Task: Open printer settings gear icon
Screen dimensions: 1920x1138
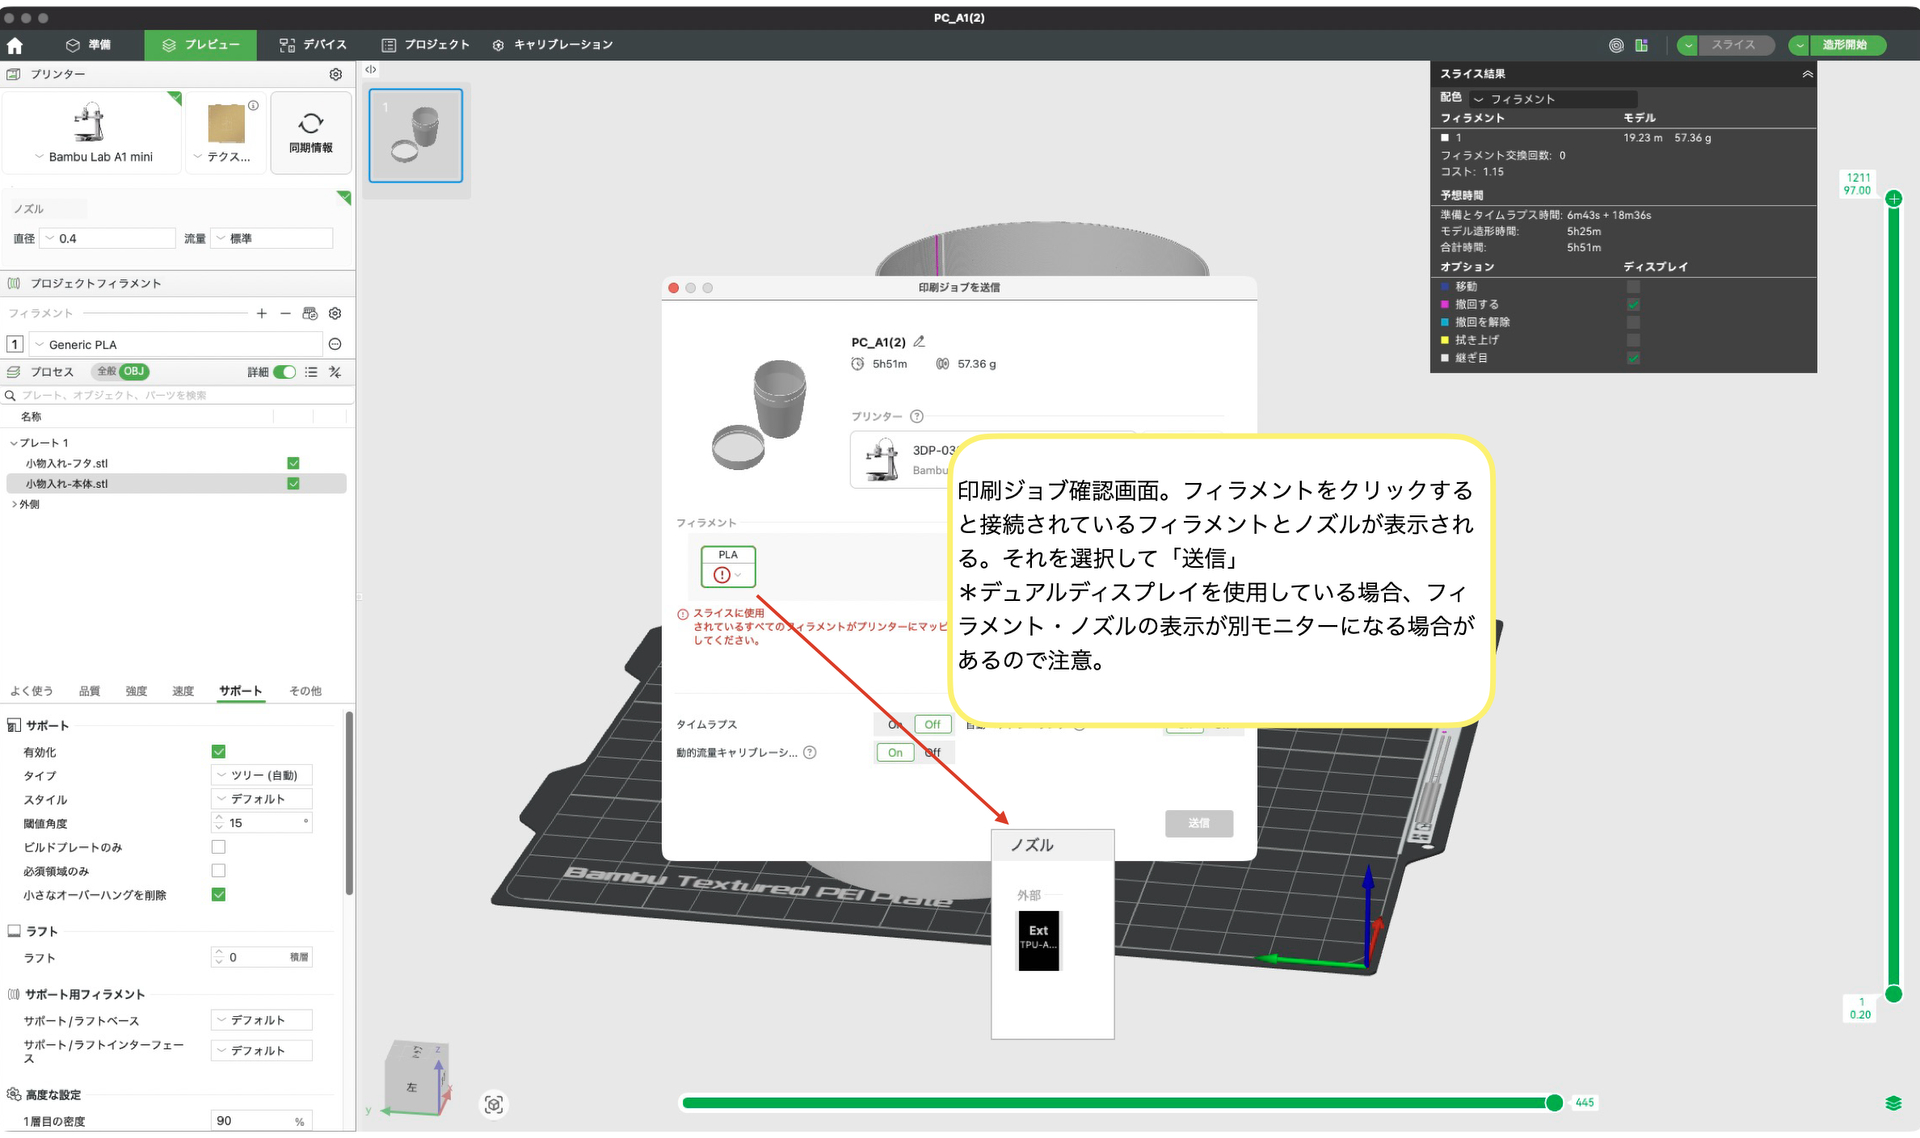Action: tap(336, 74)
